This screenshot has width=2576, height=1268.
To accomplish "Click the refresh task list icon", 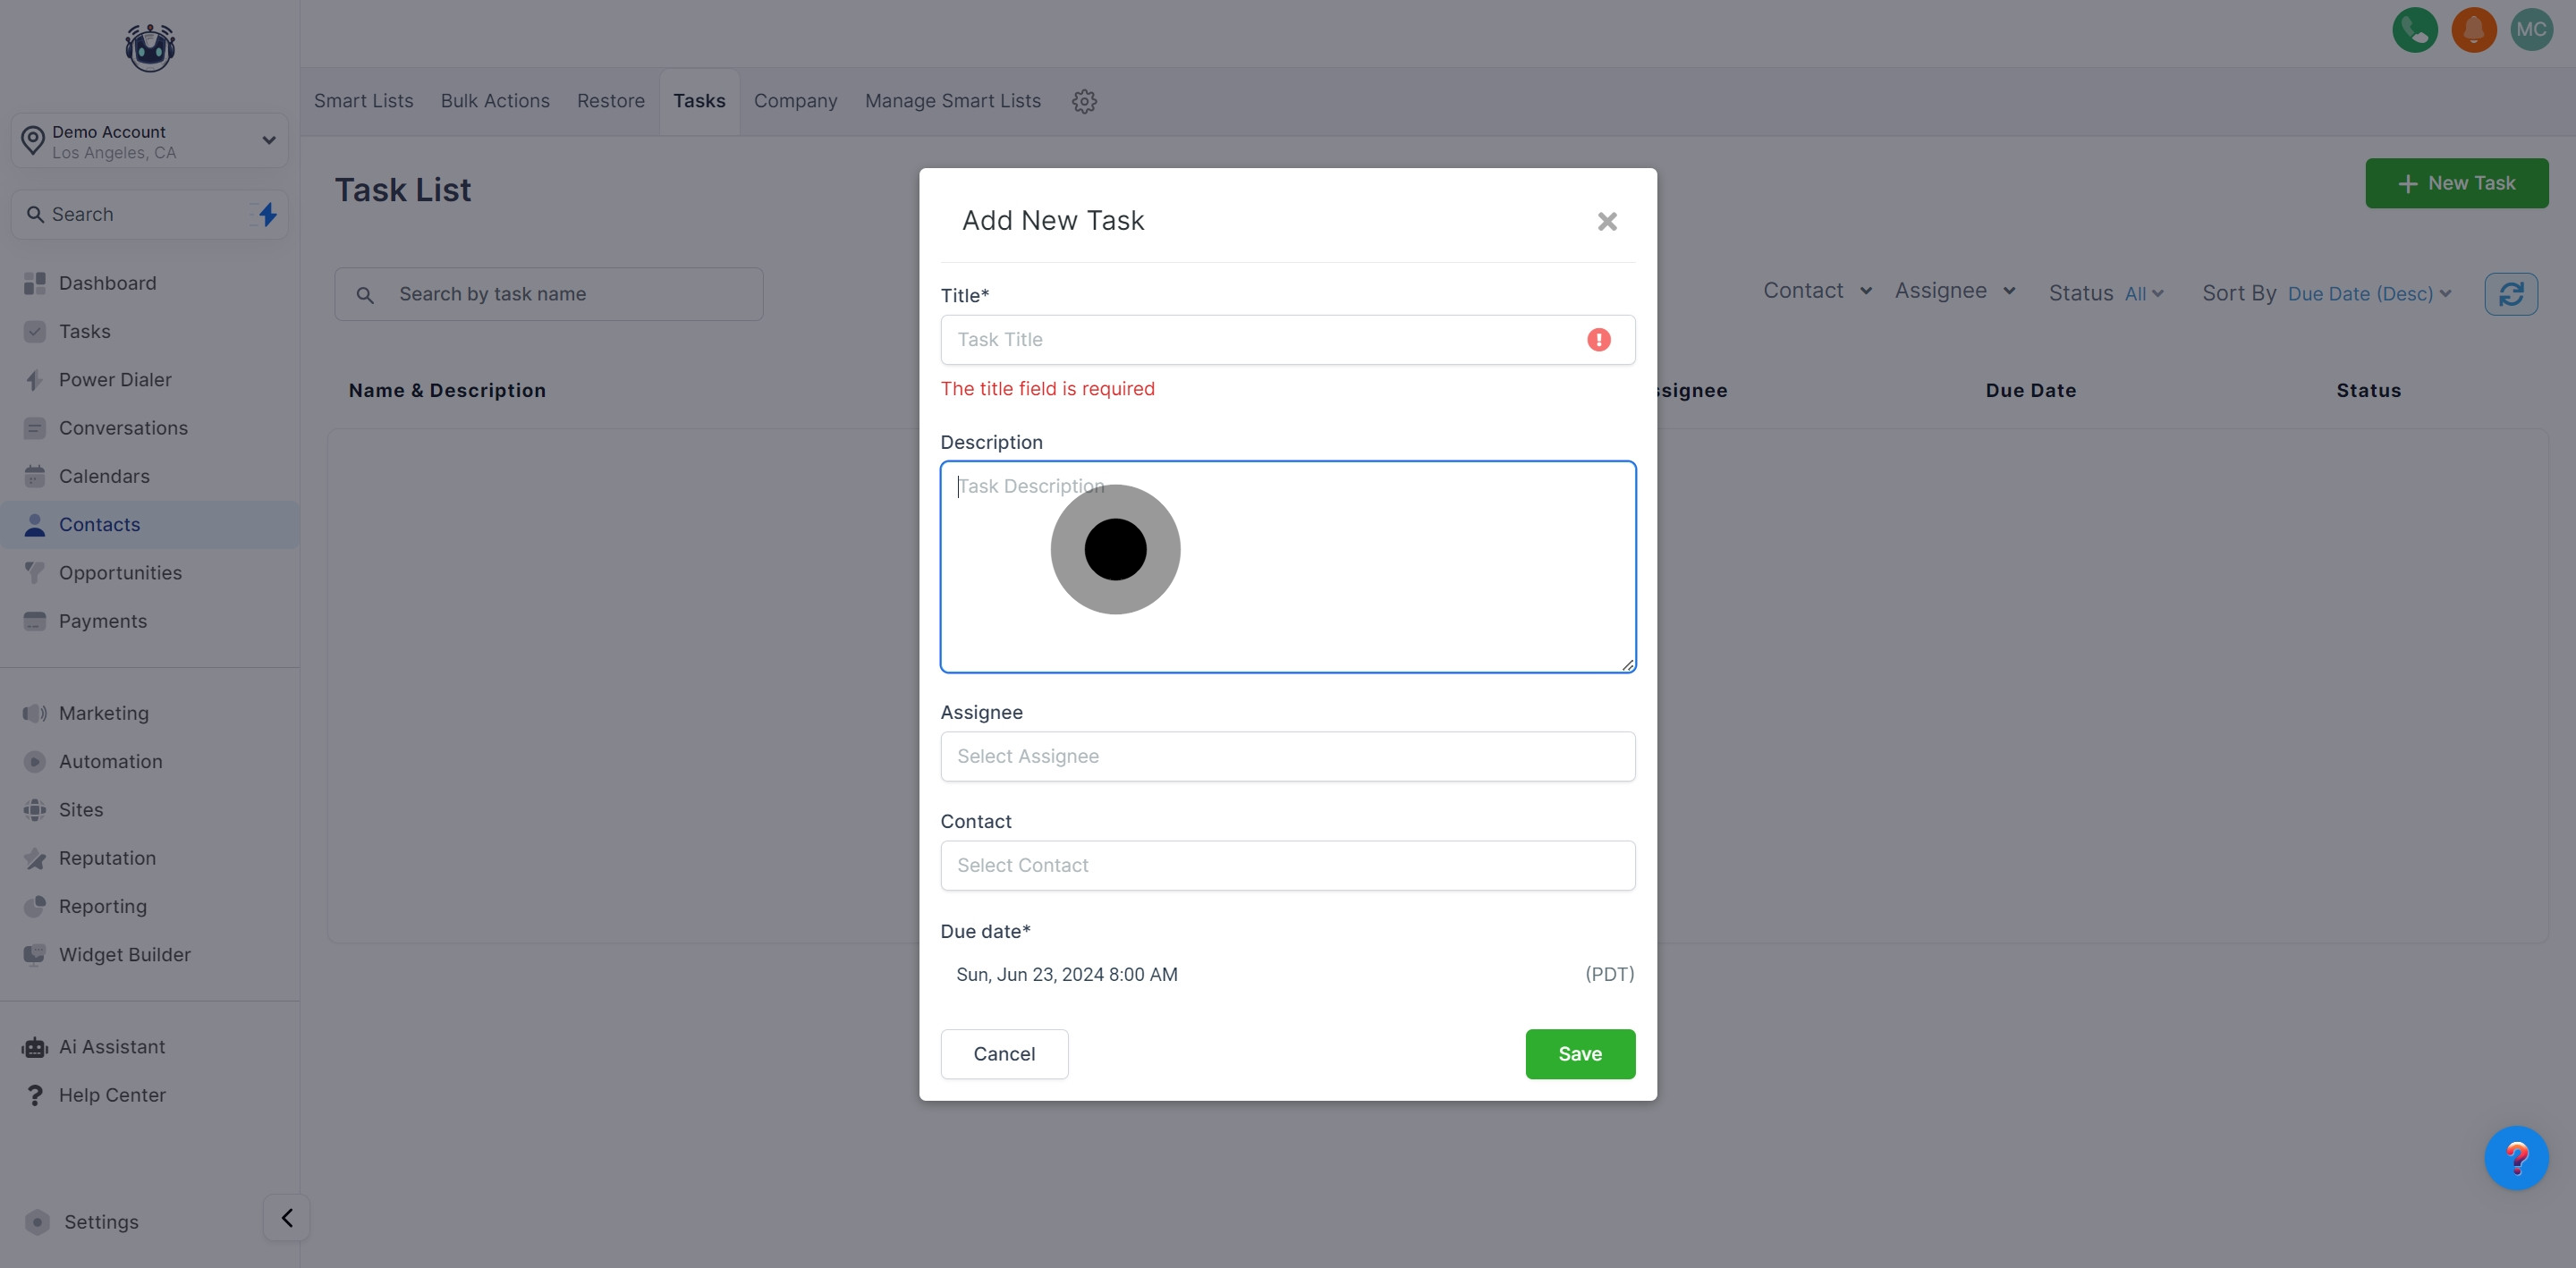I will [2510, 294].
